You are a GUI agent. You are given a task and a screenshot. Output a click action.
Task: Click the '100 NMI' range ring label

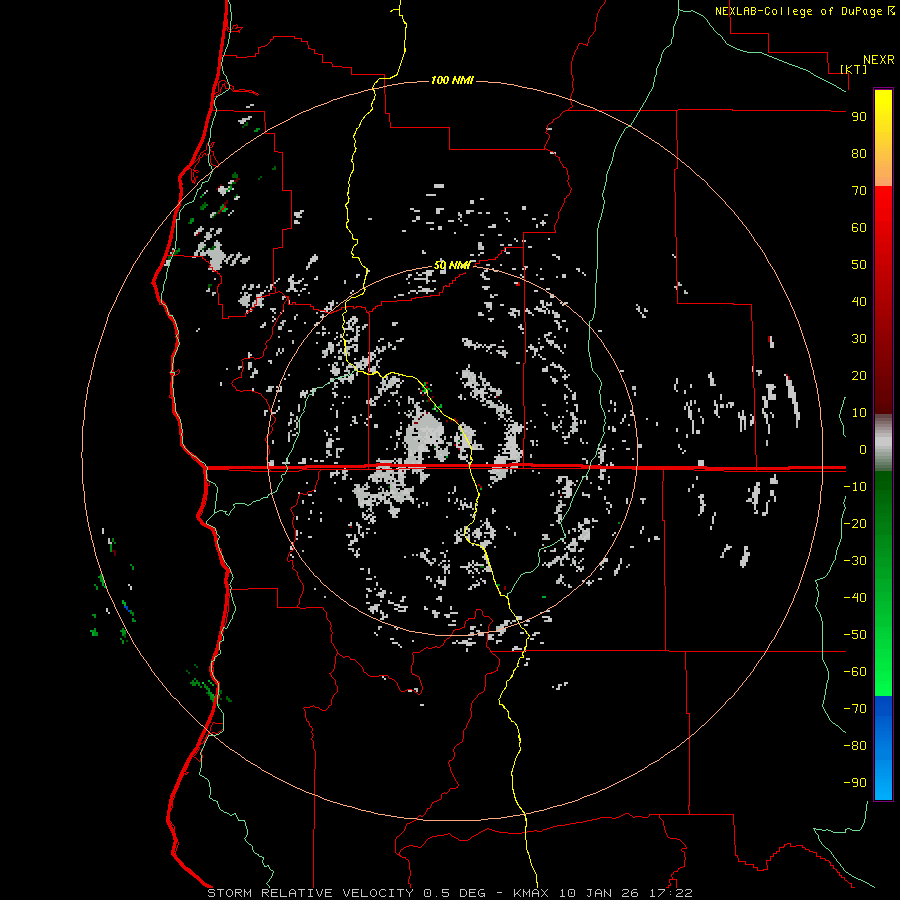click(x=452, y=80)
